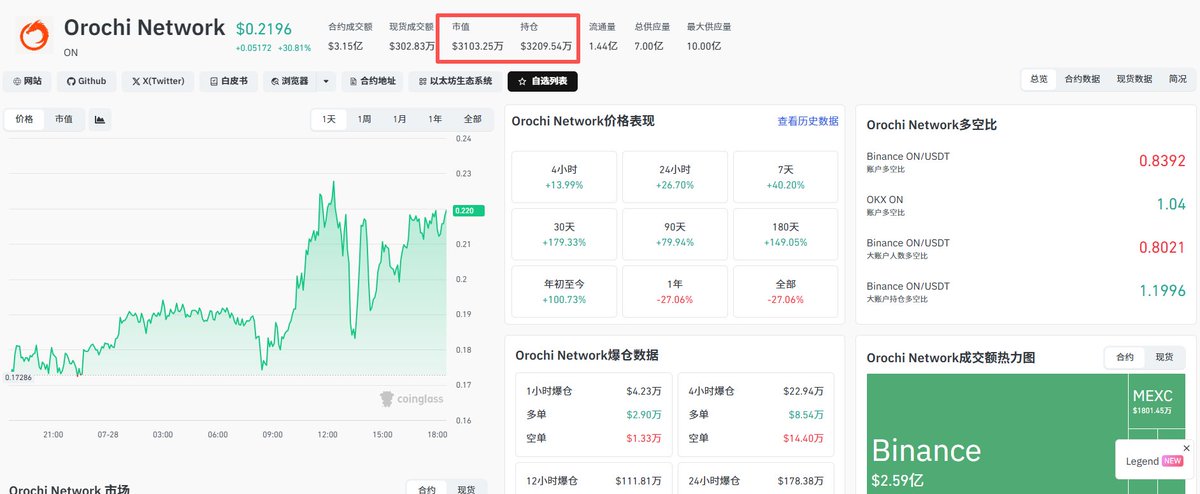
Task: Add to 自选列表 watchlist
Action: pyautogui.click(x=542, y=81)
